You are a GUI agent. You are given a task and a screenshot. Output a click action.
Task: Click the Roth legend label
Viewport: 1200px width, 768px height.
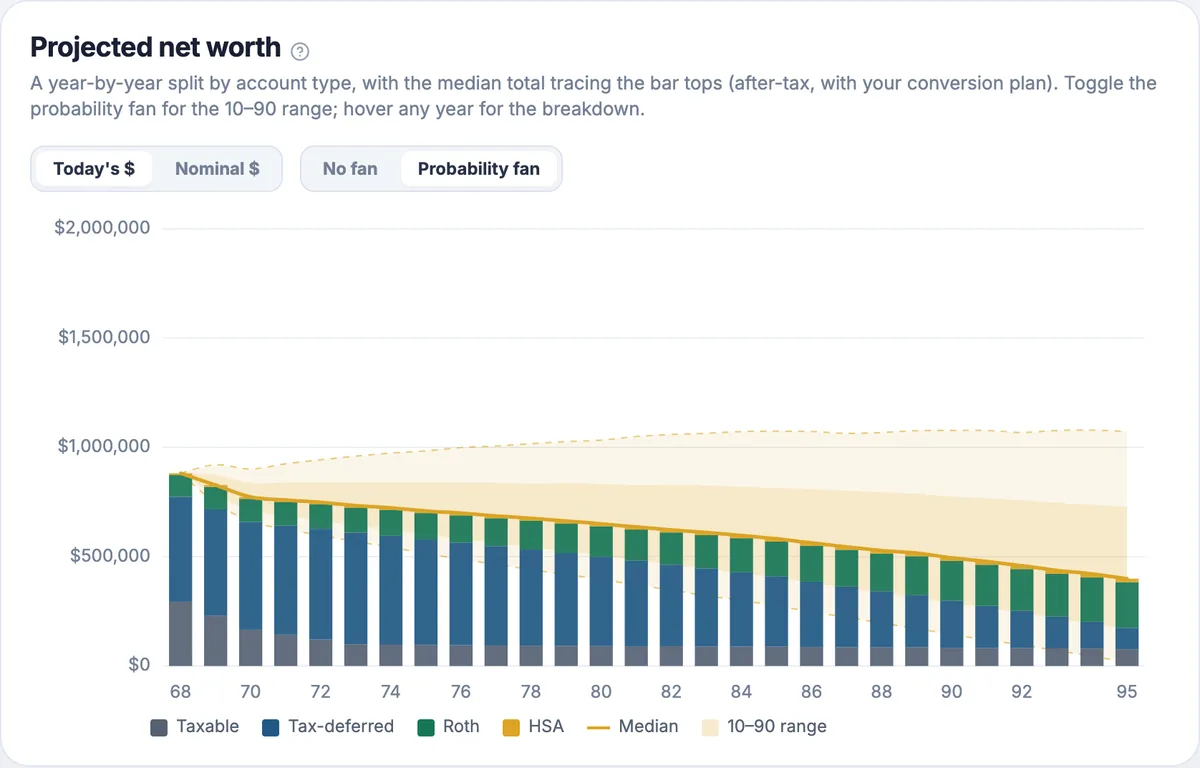tap(461, 727)
